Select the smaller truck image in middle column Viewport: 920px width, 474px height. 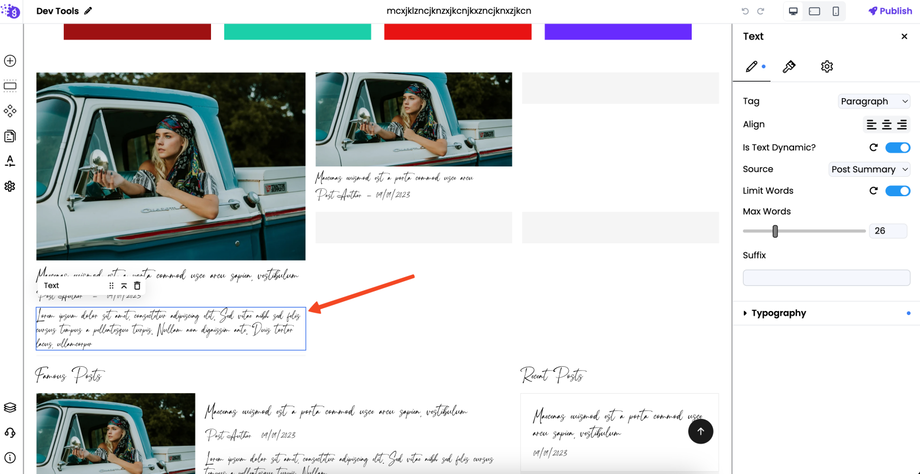pyautogui.click(x=414, y=119)
